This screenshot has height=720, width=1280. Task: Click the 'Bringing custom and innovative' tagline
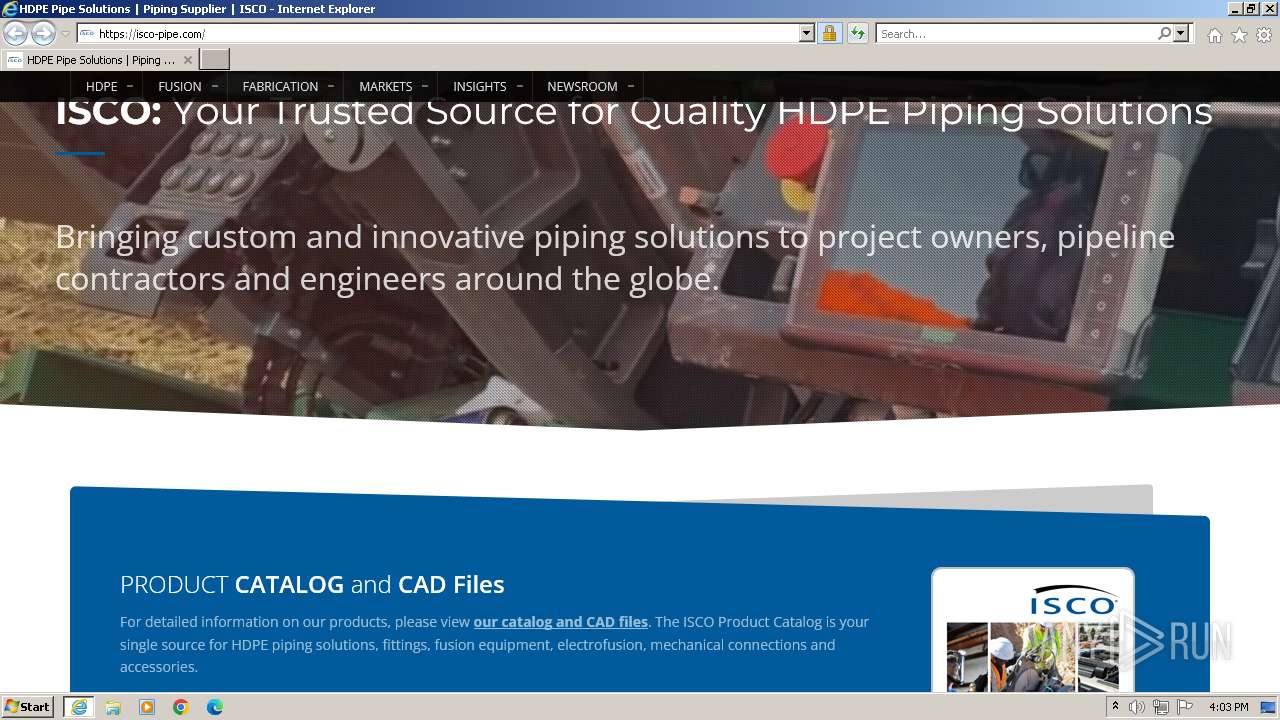coord(615,257)
